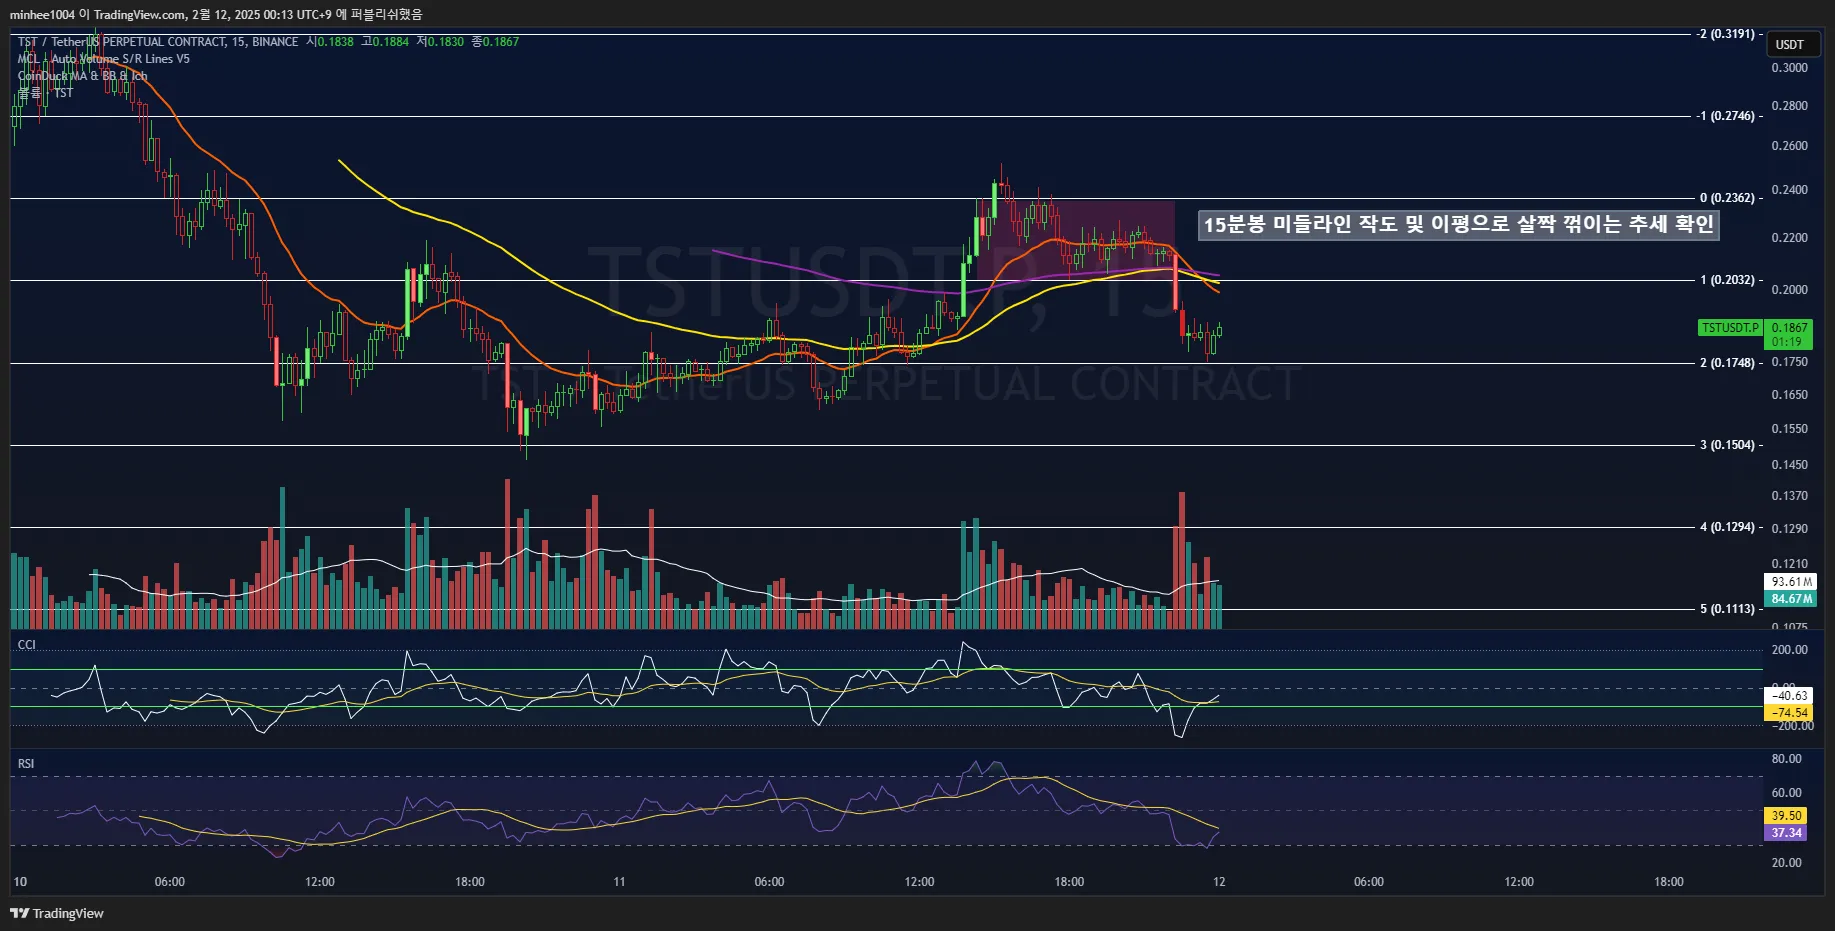Click the CCI value -74.54
Screen dimensions: 1835x931
coord(1789,713)
